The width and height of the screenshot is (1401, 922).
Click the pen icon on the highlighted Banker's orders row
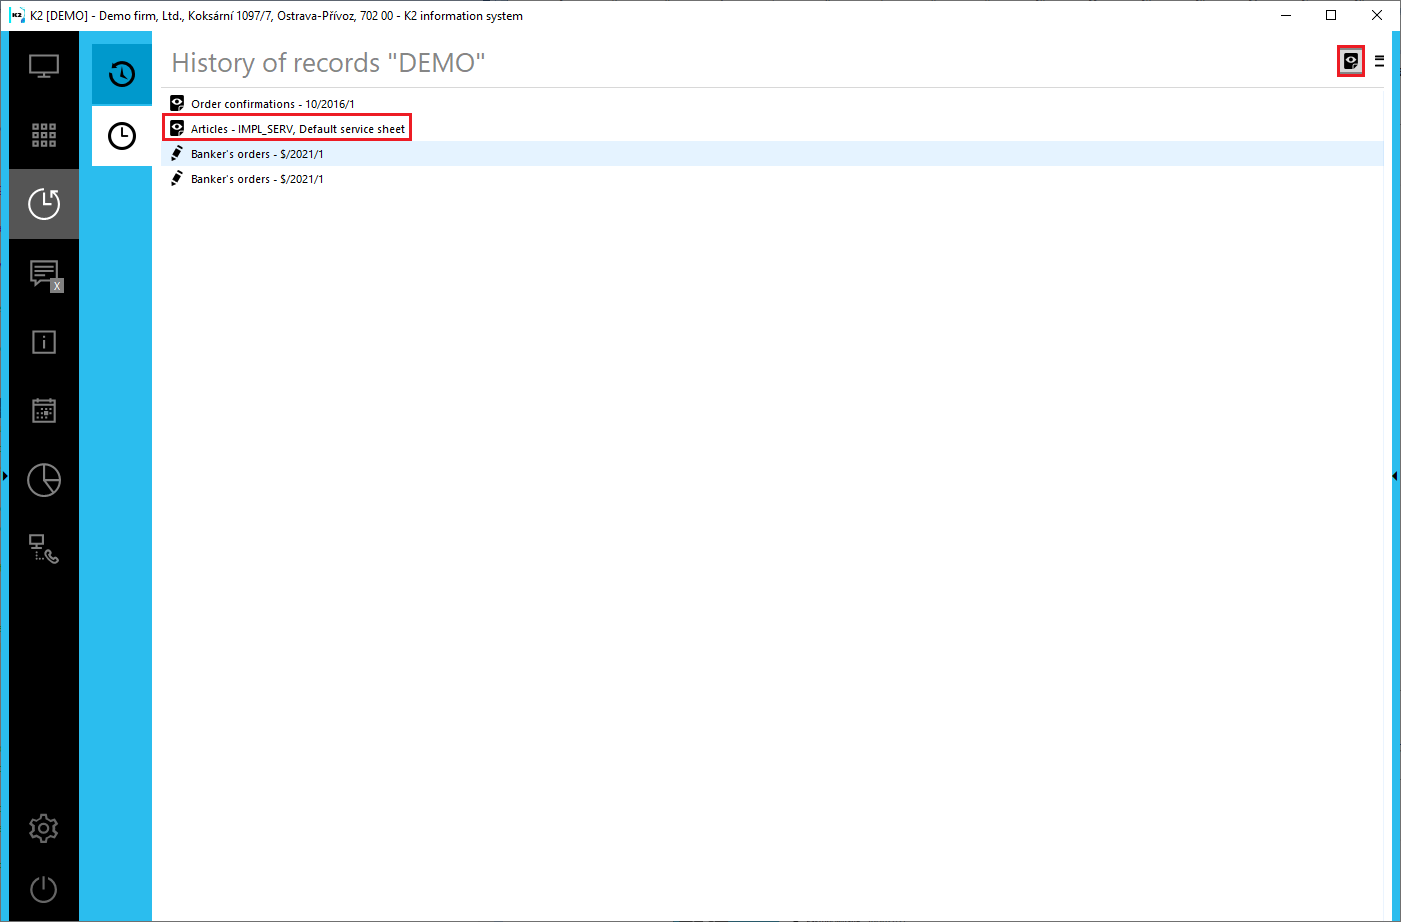click(177, 153)
